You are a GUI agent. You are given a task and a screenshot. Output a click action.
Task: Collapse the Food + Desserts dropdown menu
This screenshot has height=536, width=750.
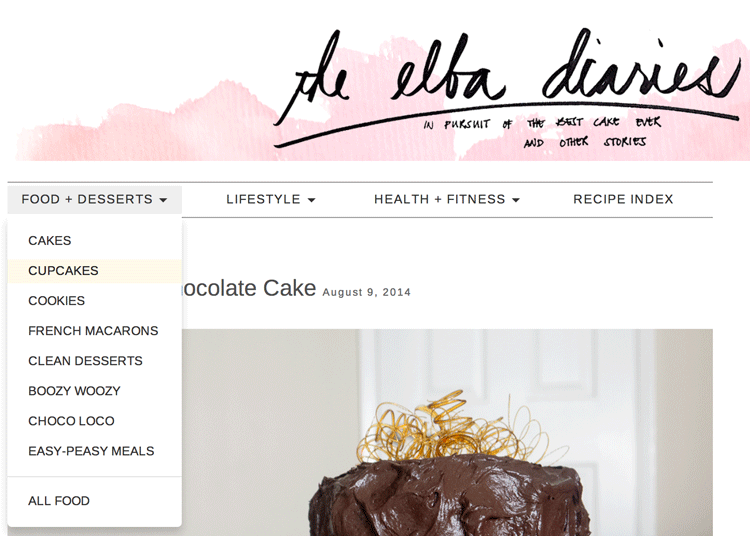[95, 199]
